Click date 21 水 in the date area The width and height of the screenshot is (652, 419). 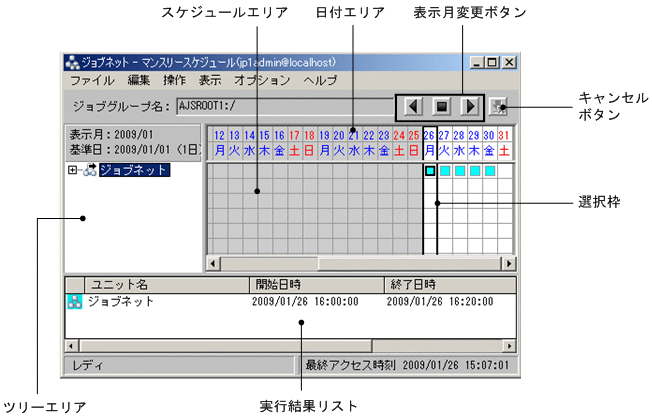[354, 143]
